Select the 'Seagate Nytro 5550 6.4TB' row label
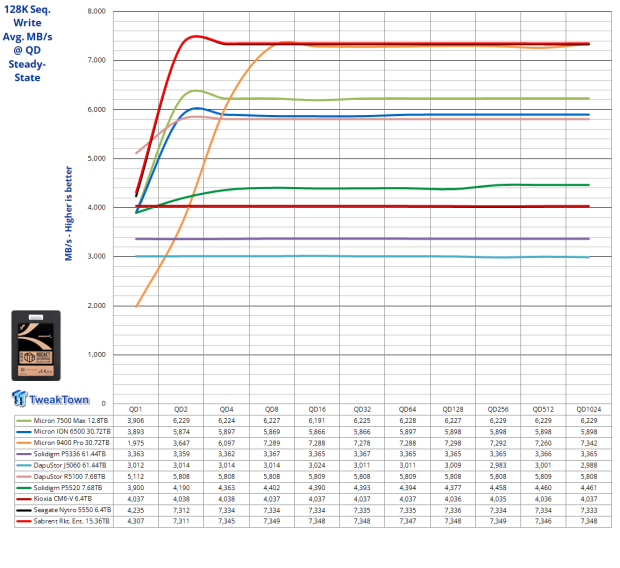This screenshot has width=620, height=568. click(x=72, y=510)
